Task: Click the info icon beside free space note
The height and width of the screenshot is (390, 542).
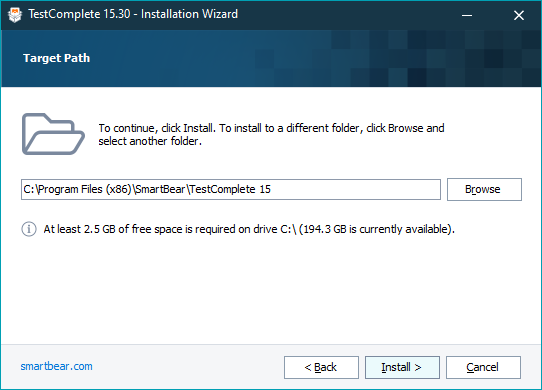Action: 29,229
